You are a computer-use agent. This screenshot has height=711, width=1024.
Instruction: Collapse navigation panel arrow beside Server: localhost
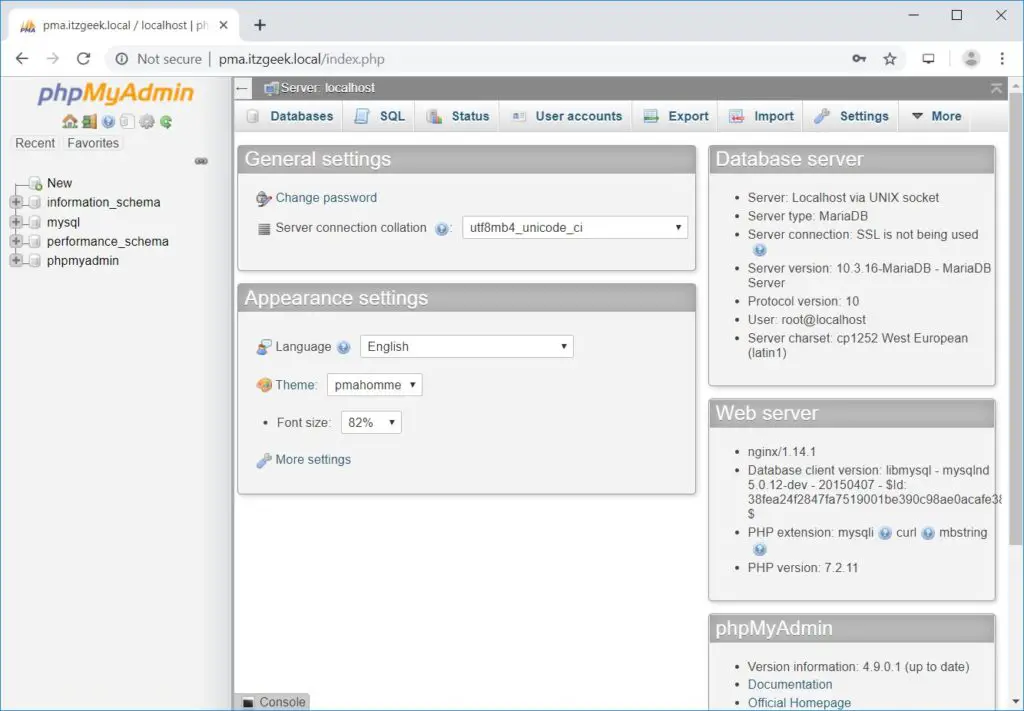(x=242, y=88)
